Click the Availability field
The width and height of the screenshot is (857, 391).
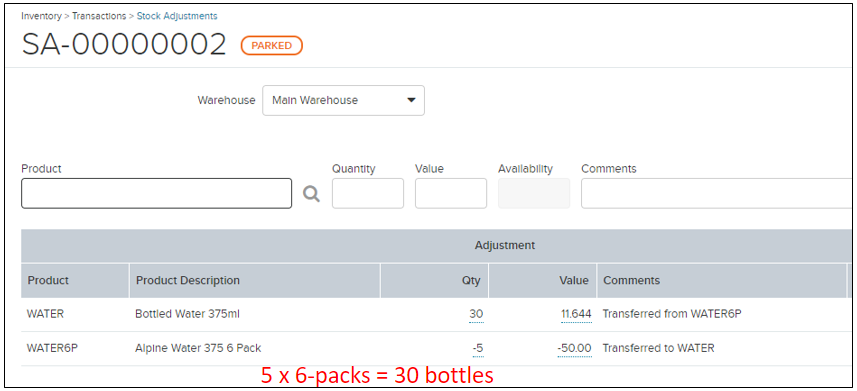point(534,193)
